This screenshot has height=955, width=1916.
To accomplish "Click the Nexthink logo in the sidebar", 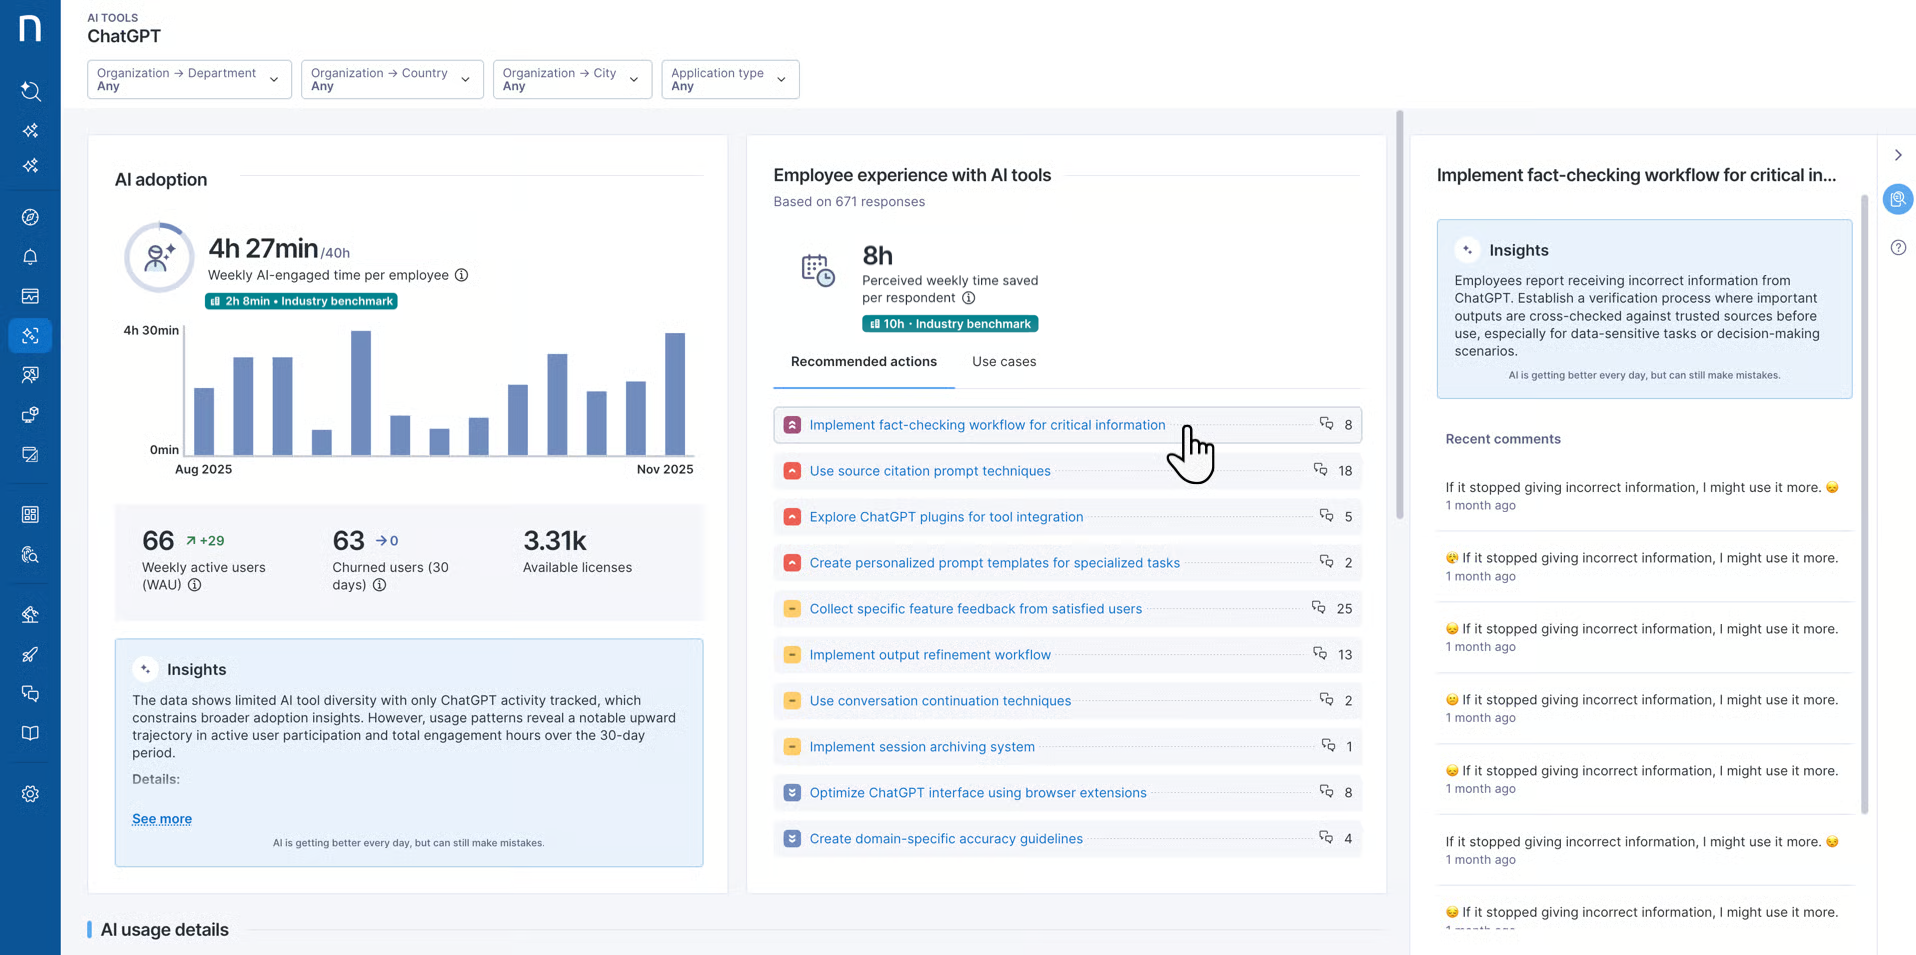I will click(30, 28).
